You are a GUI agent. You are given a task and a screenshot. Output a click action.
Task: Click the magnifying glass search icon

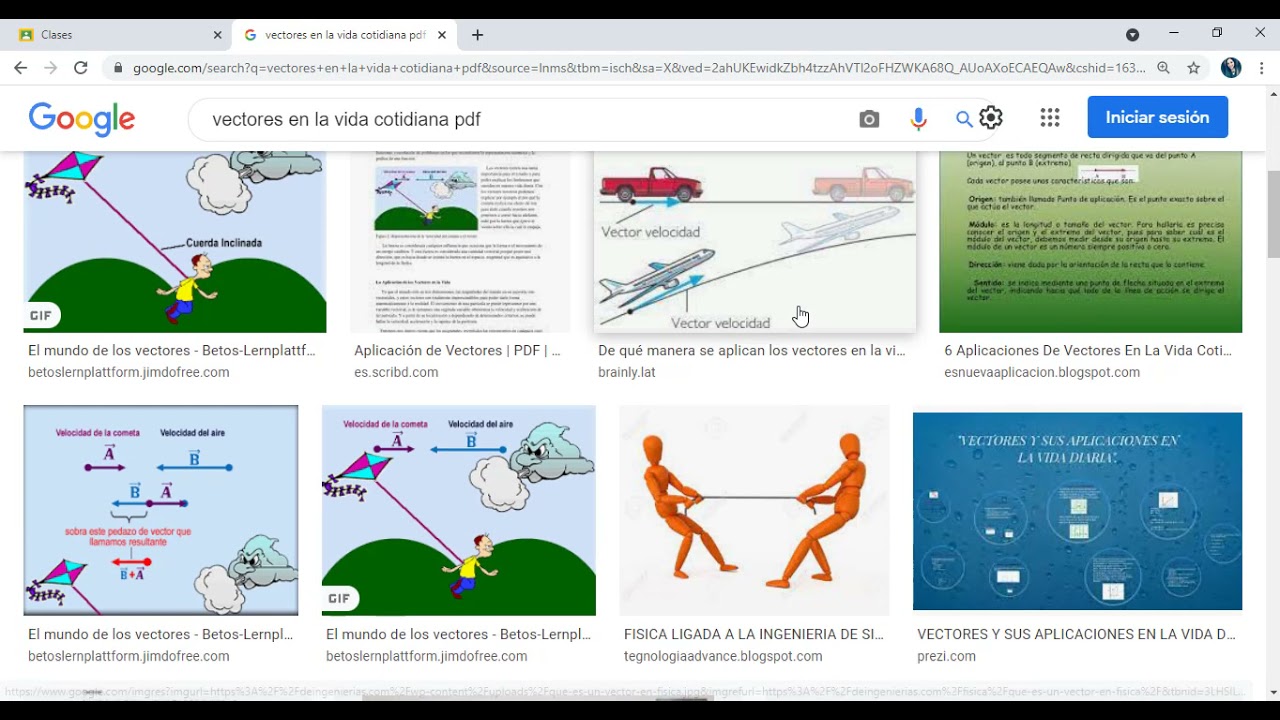[x=963, y=119]
